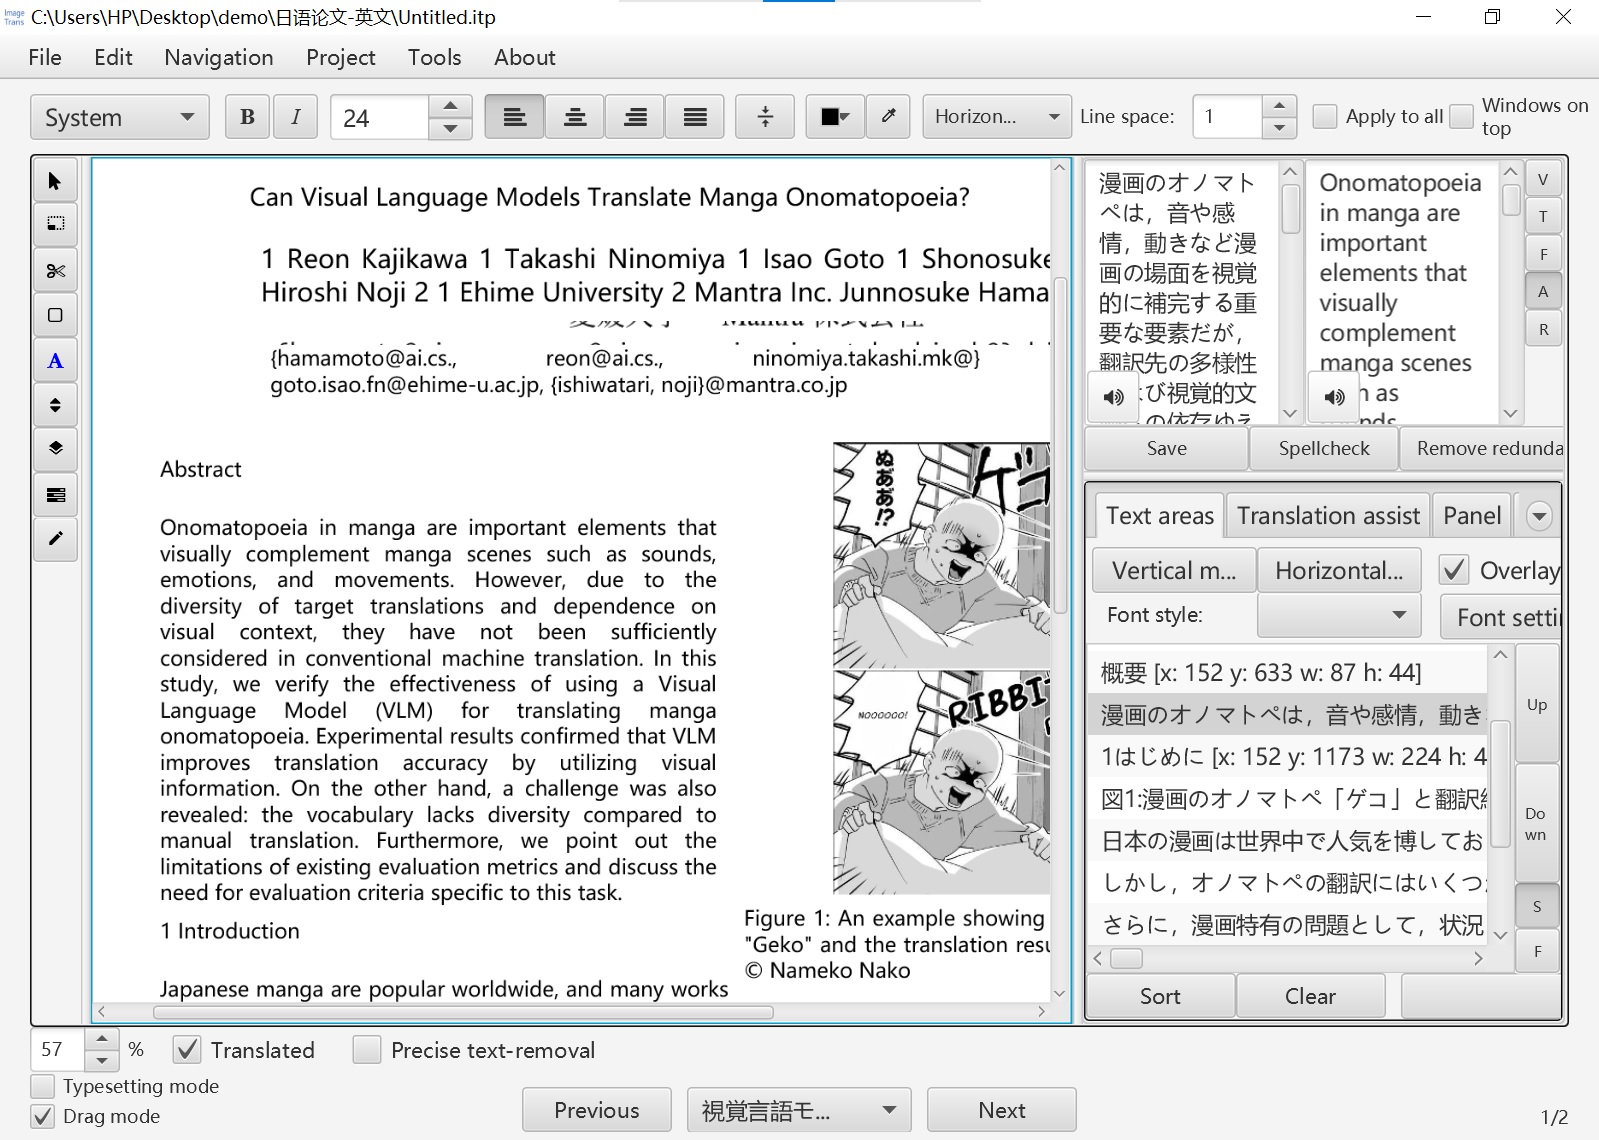The image size is (1599, 1140).
Task: Open the Tools menu
Action: pyautogui.click(x=434, y=57)
